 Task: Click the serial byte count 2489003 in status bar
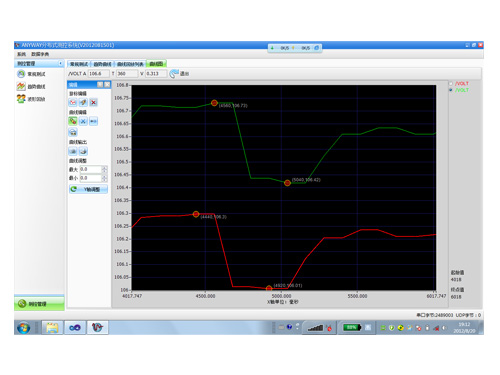tap(444, 315)
